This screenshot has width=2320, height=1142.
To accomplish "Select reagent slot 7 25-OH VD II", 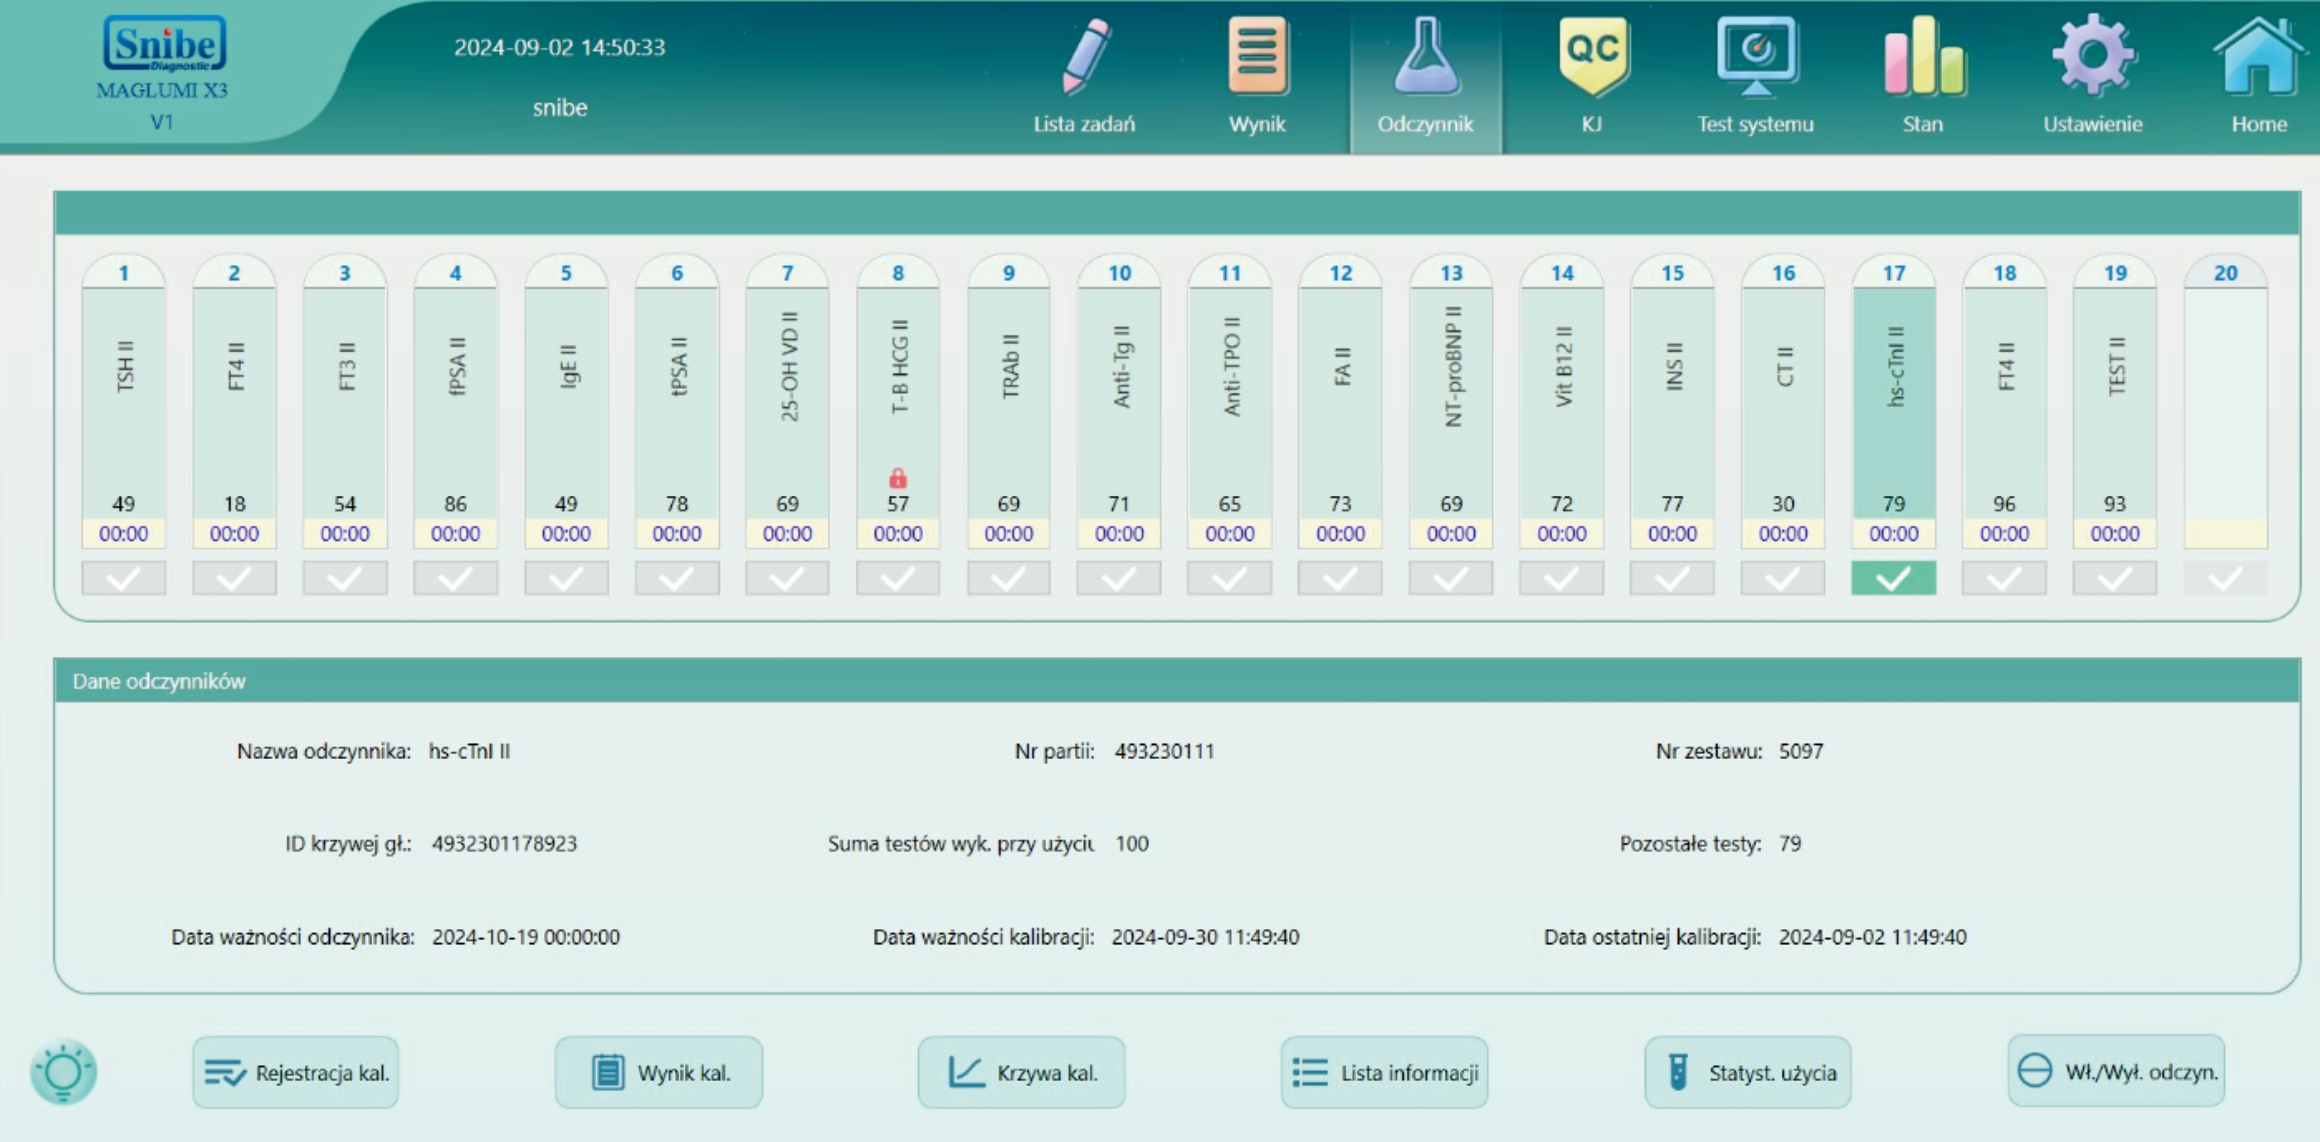I will (787, 400).
